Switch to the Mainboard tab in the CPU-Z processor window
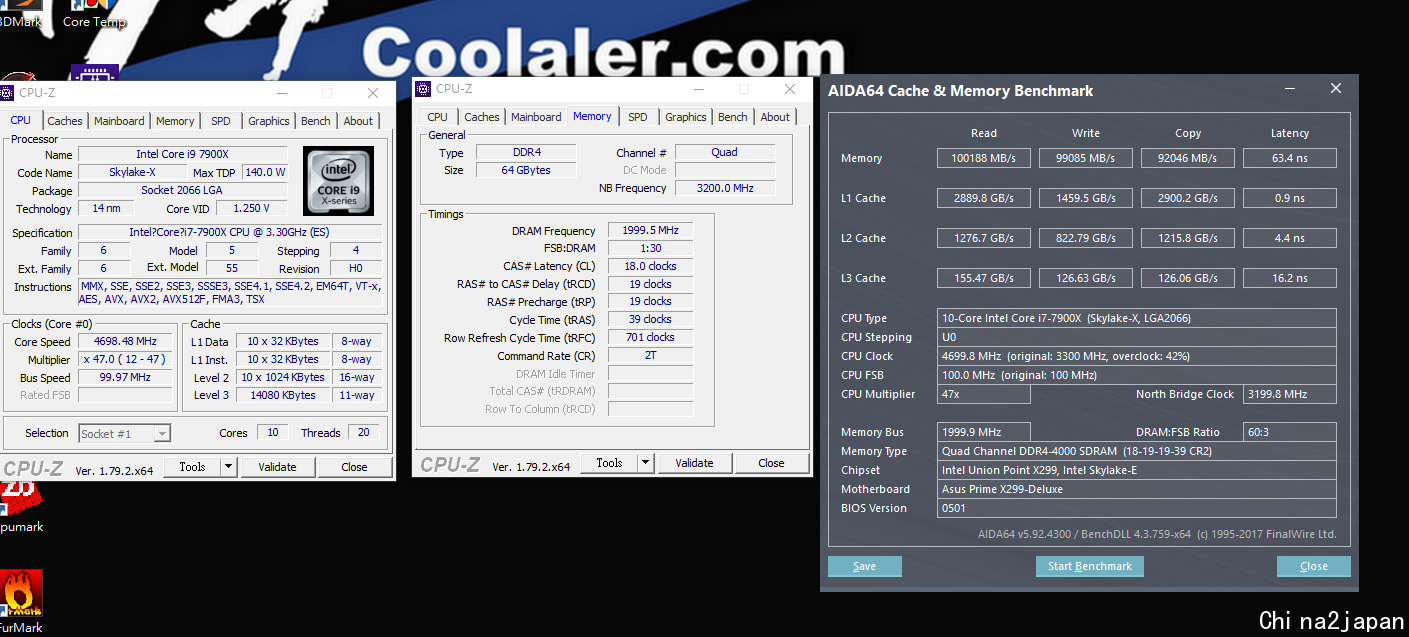Image resolution: width=1409 pixels, height=637 pixels. pos(119,121)
